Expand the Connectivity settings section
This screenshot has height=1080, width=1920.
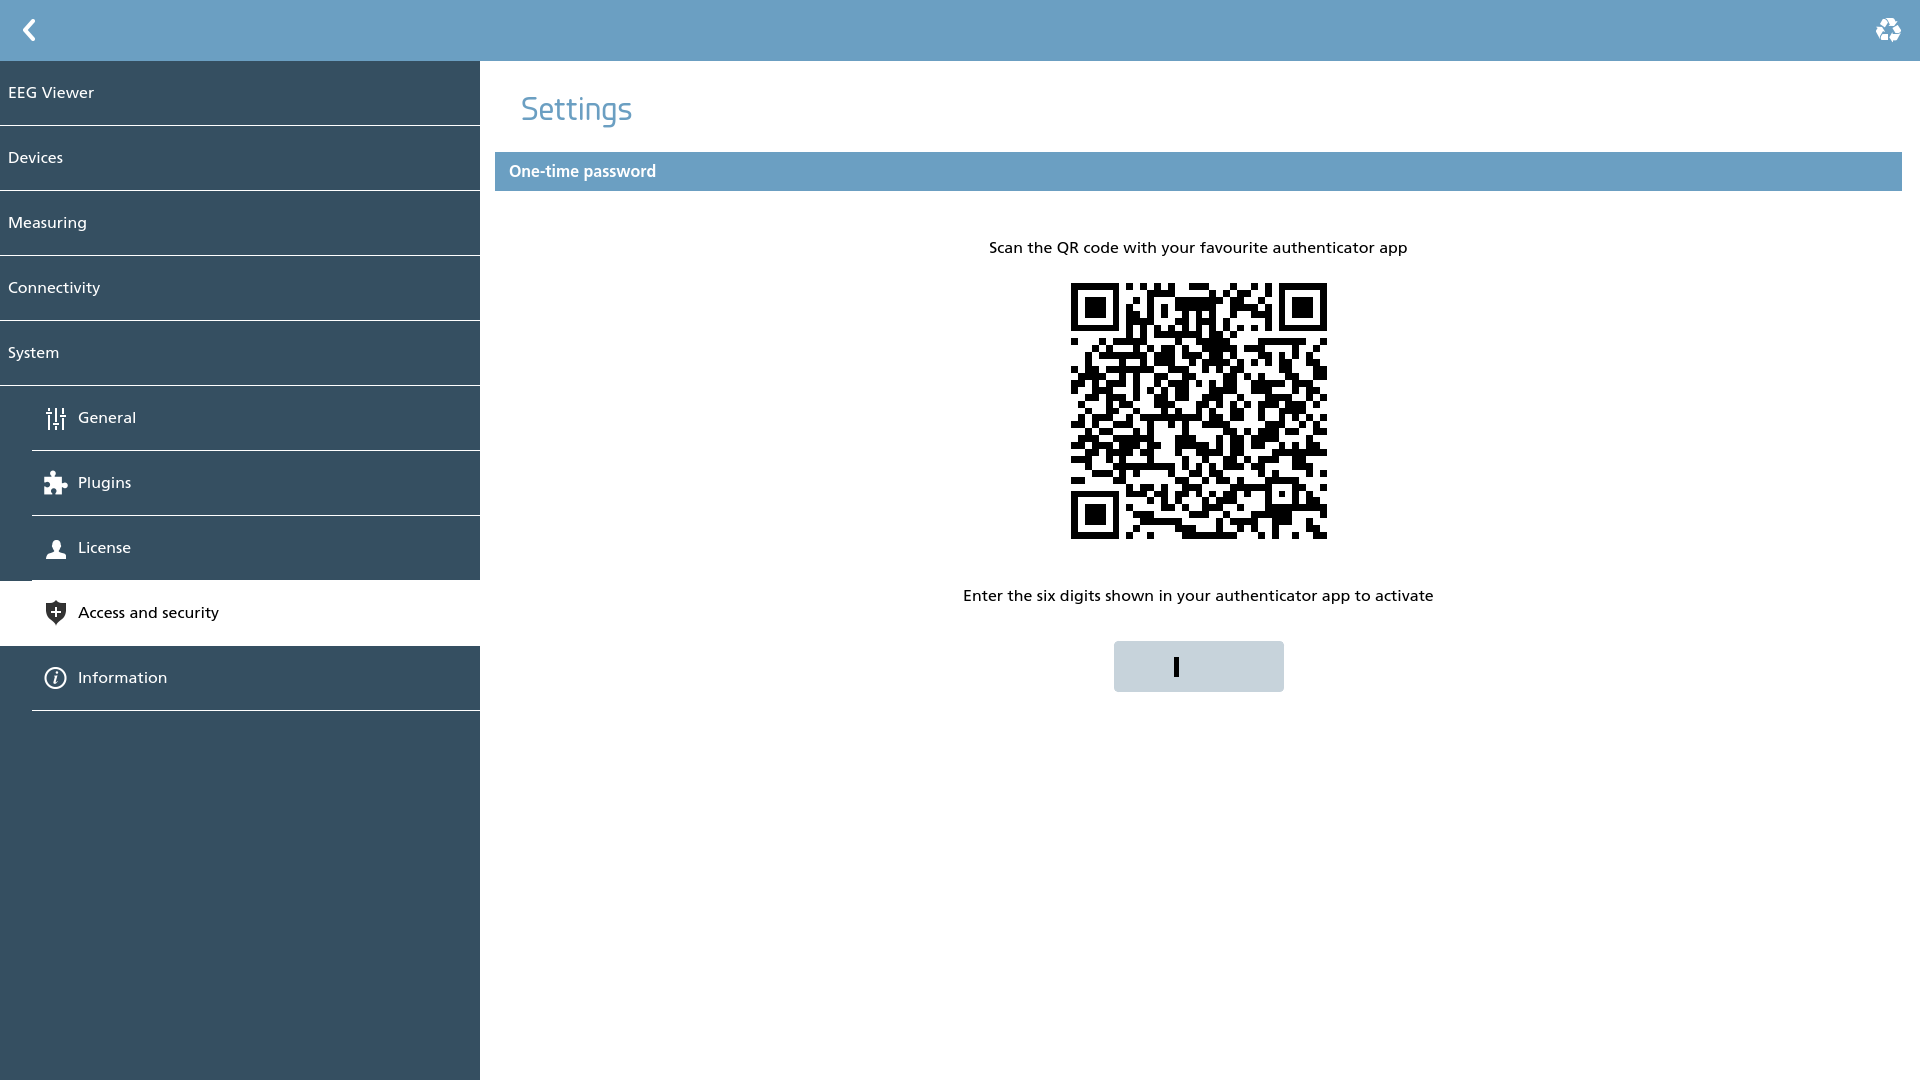[240, 288]
